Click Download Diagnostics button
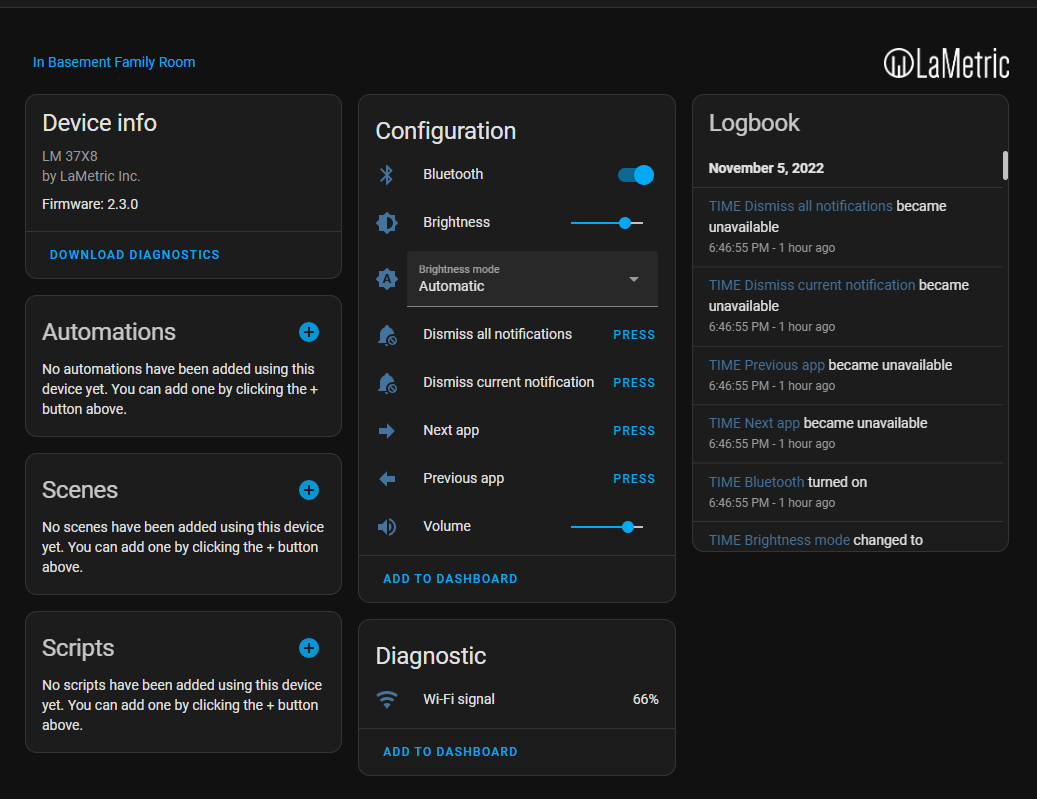This screenshot has height=799, width=1037. coord(134,255)
